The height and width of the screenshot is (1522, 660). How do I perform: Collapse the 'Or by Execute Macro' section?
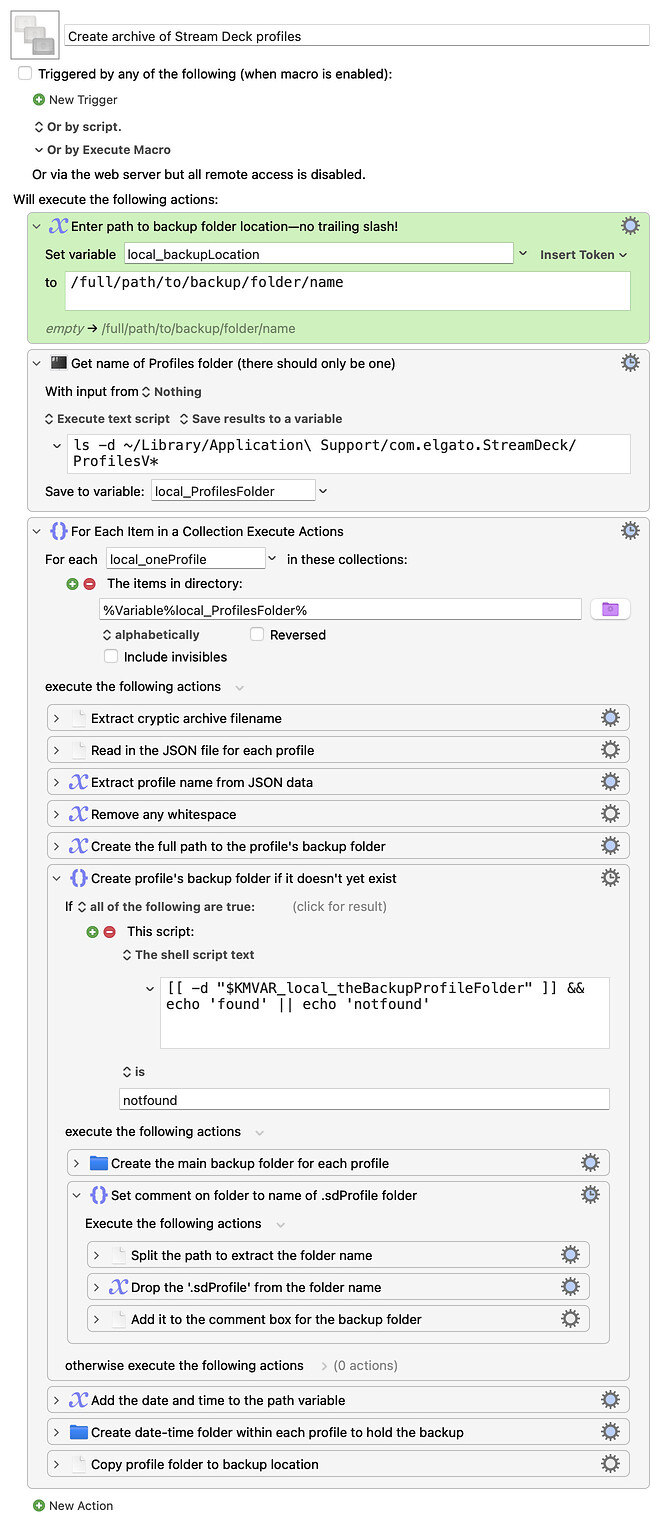[39, 150]
